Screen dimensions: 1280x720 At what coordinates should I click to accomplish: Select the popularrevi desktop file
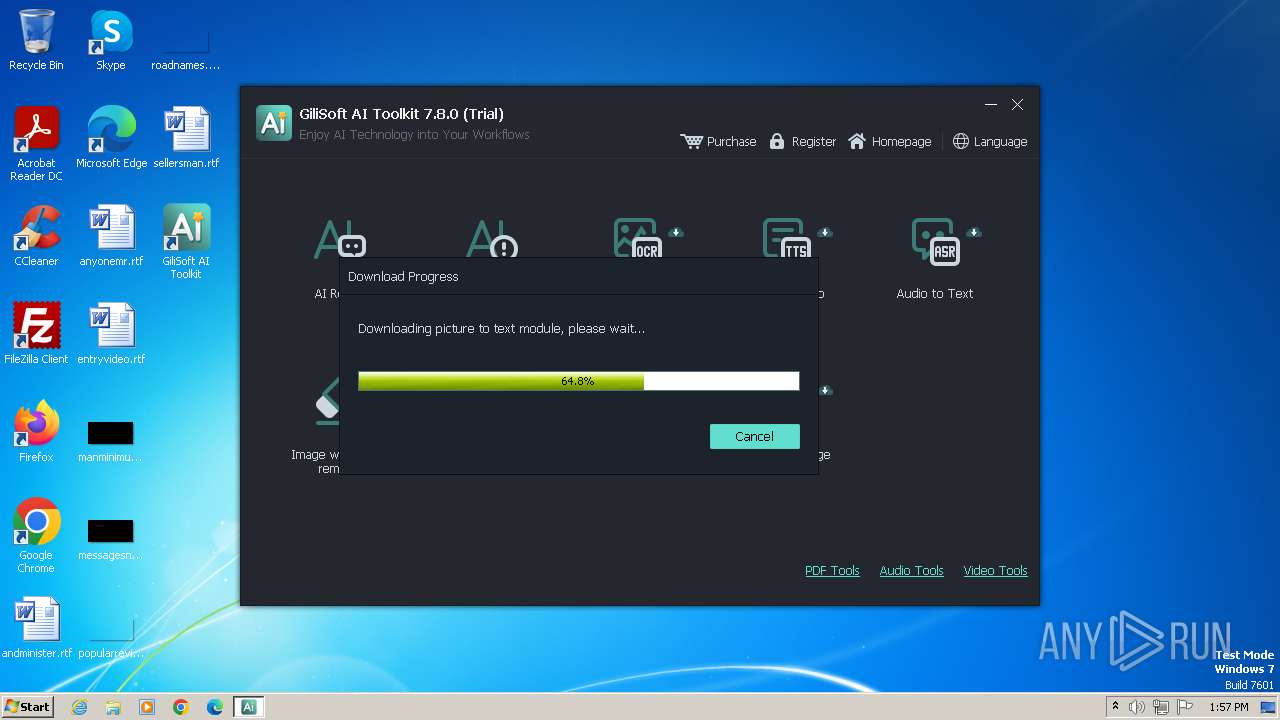pos(111,638)
